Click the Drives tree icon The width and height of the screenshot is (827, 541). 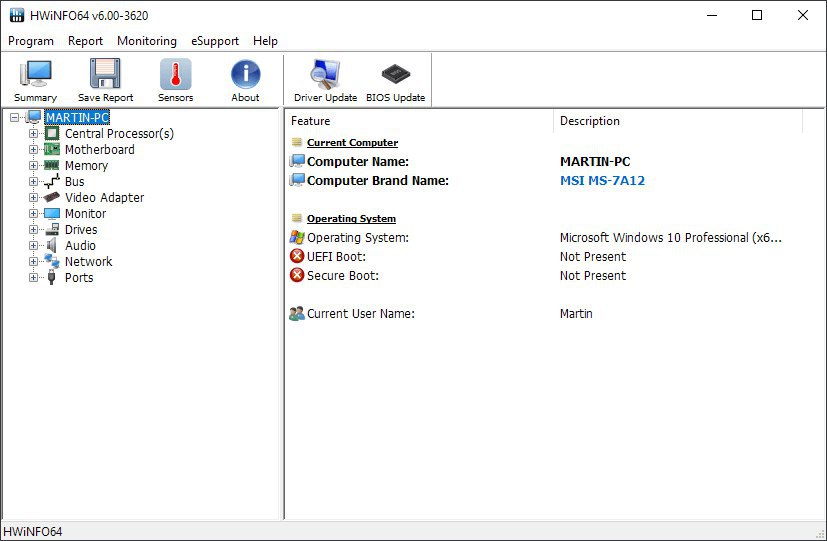(52, 229)
